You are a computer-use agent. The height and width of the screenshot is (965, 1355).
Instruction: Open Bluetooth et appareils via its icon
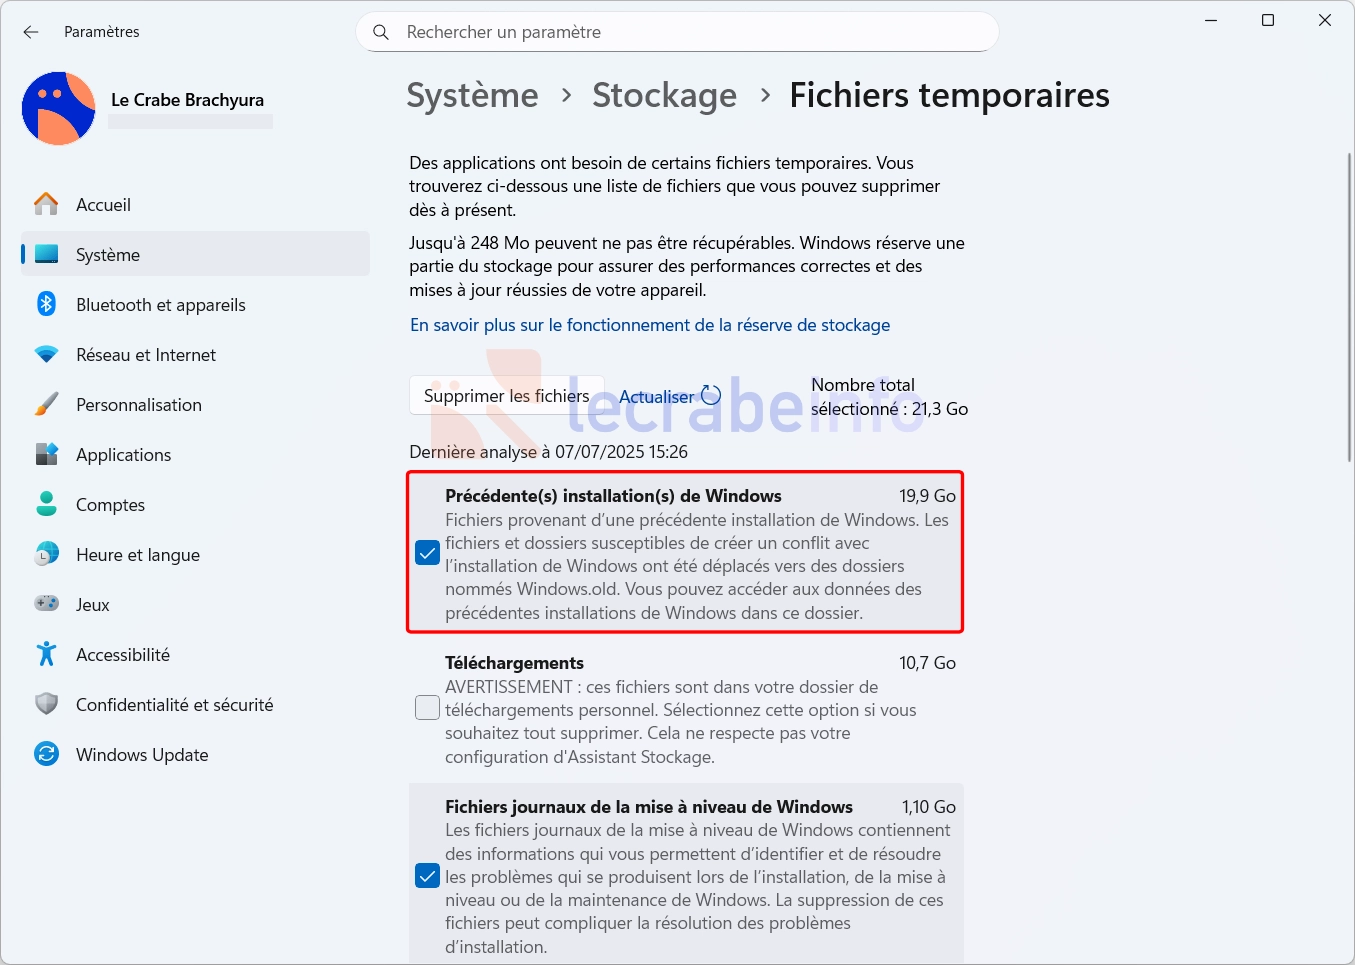(x=47, y=304)
